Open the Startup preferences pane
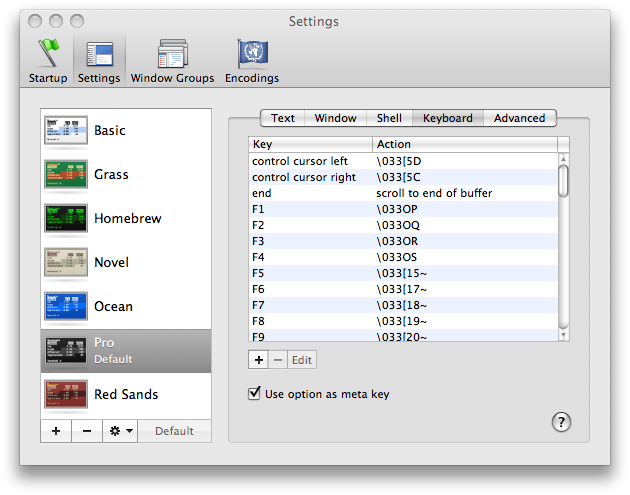630x495 pixels. coord(48,61)
